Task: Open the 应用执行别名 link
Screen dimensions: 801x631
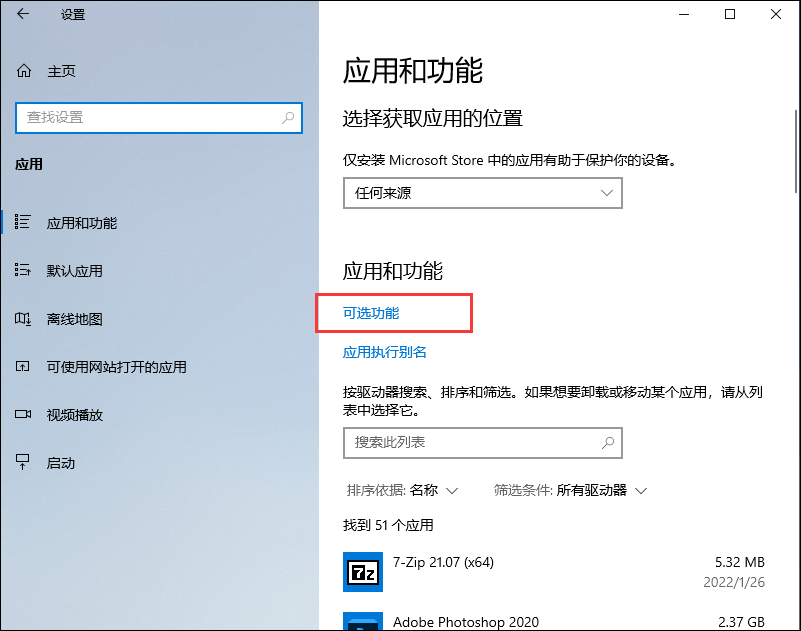Action: point(385,352)
